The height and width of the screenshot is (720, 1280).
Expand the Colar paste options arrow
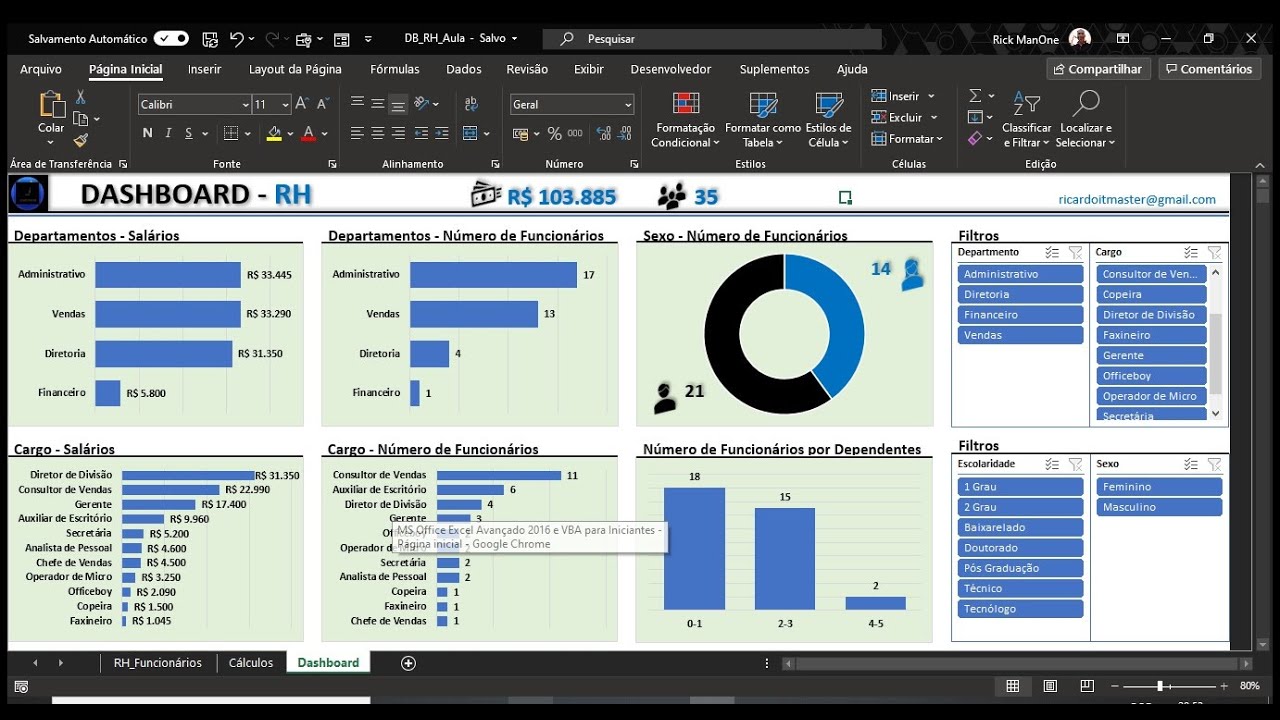51,142
